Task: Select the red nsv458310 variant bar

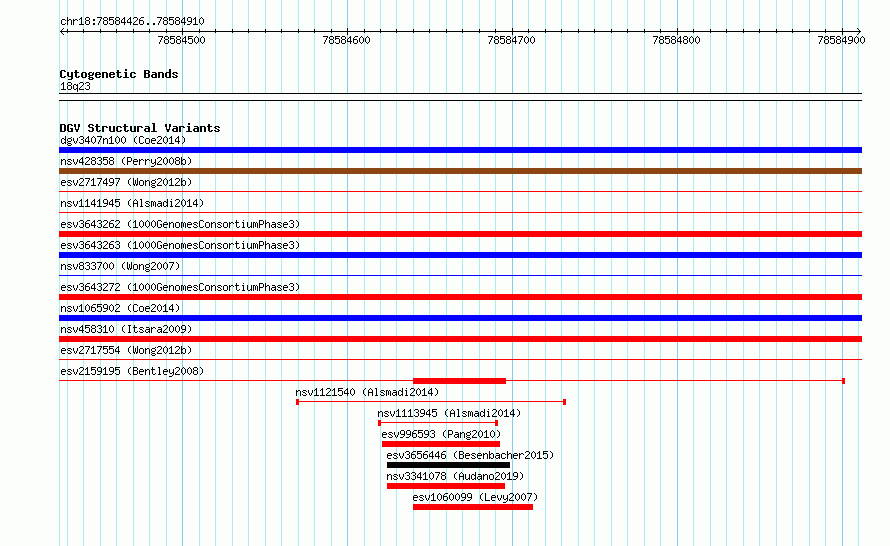Action: pos(460,339)
